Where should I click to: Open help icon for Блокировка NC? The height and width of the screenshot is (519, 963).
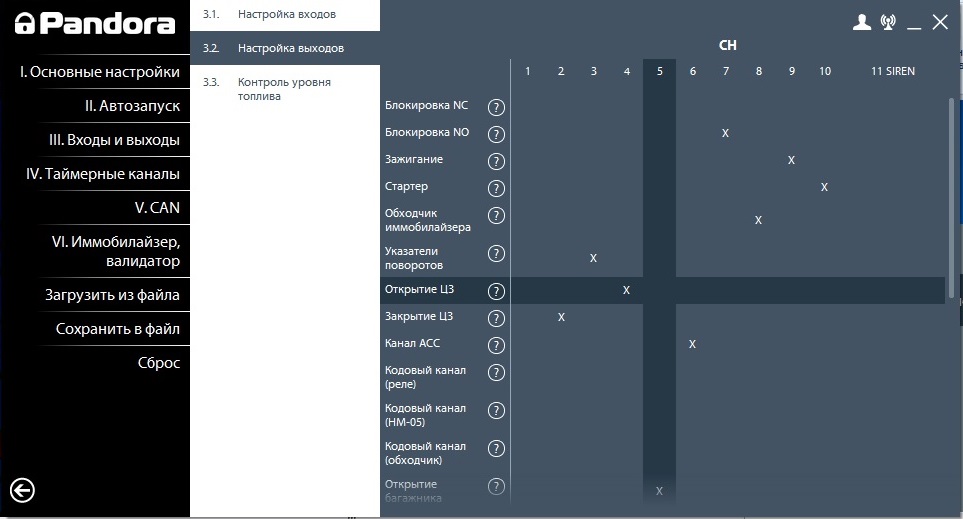point(496,108)
